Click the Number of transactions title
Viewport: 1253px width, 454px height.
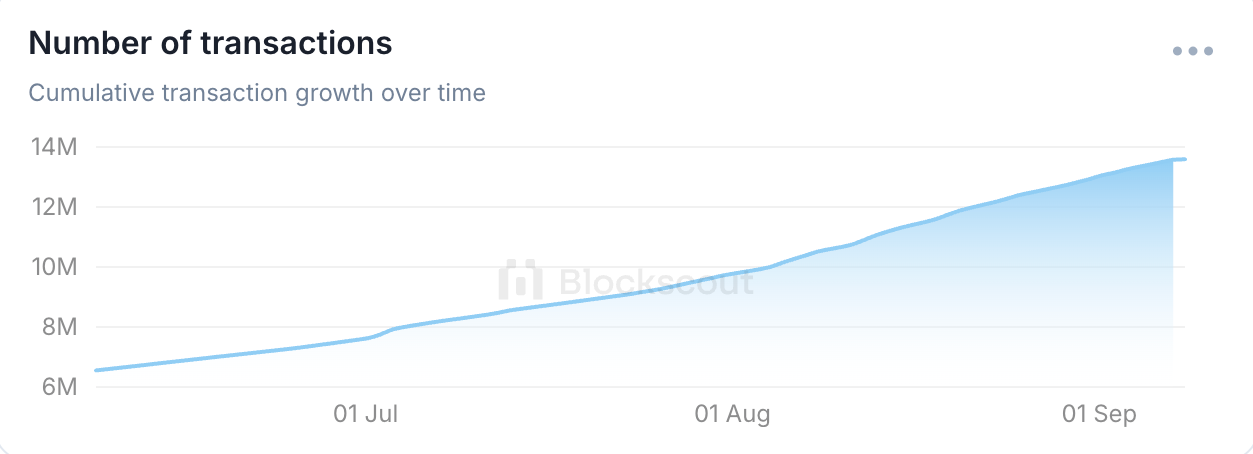click(x=210, y=43)
